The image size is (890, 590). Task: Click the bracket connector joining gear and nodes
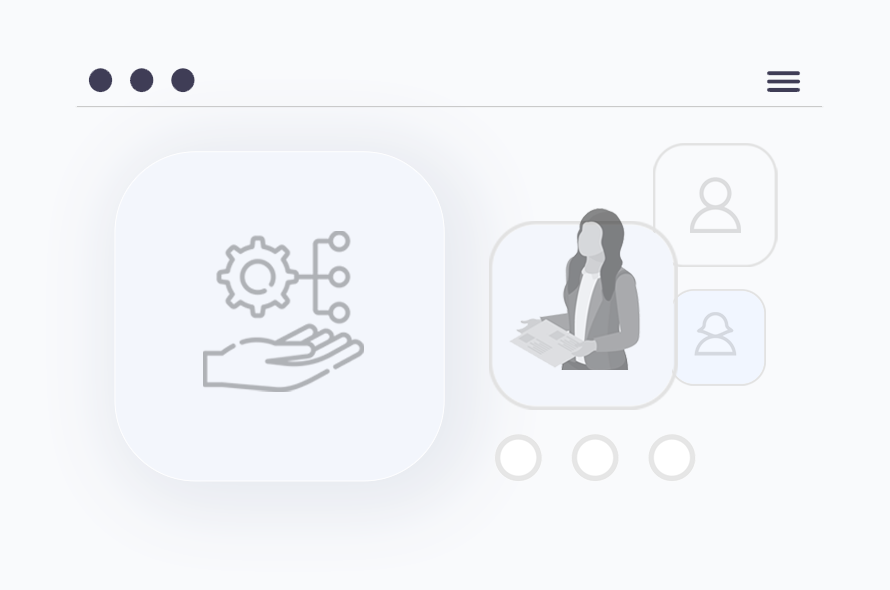pyautogui.click(x=314, y=277)
